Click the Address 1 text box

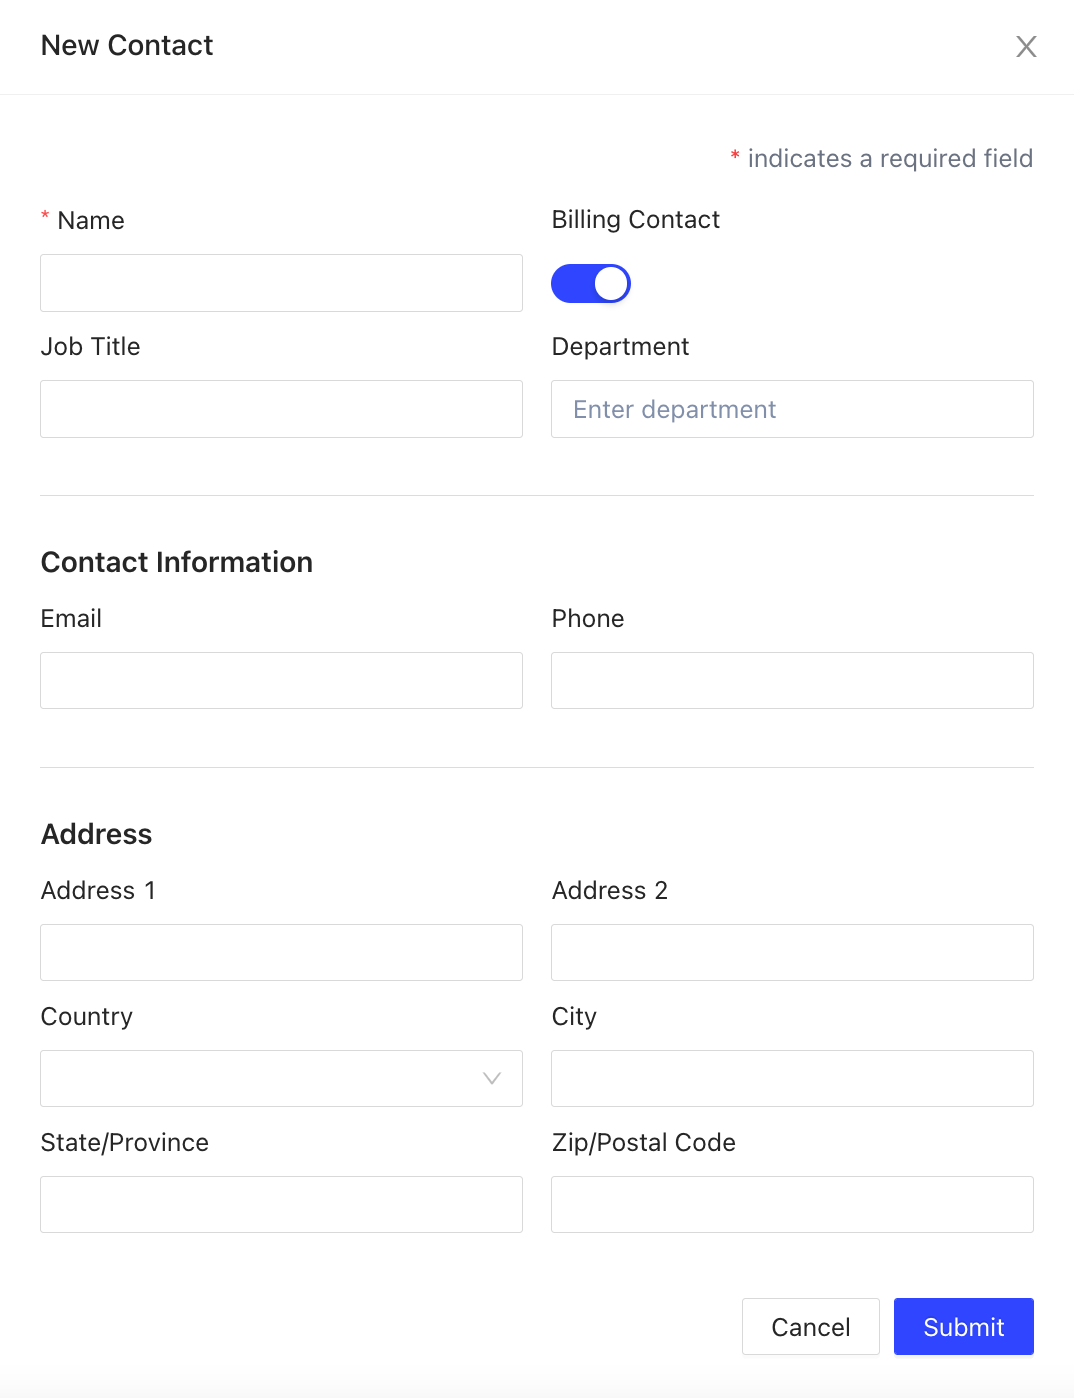pyautogui.click(x=281, y=953)
